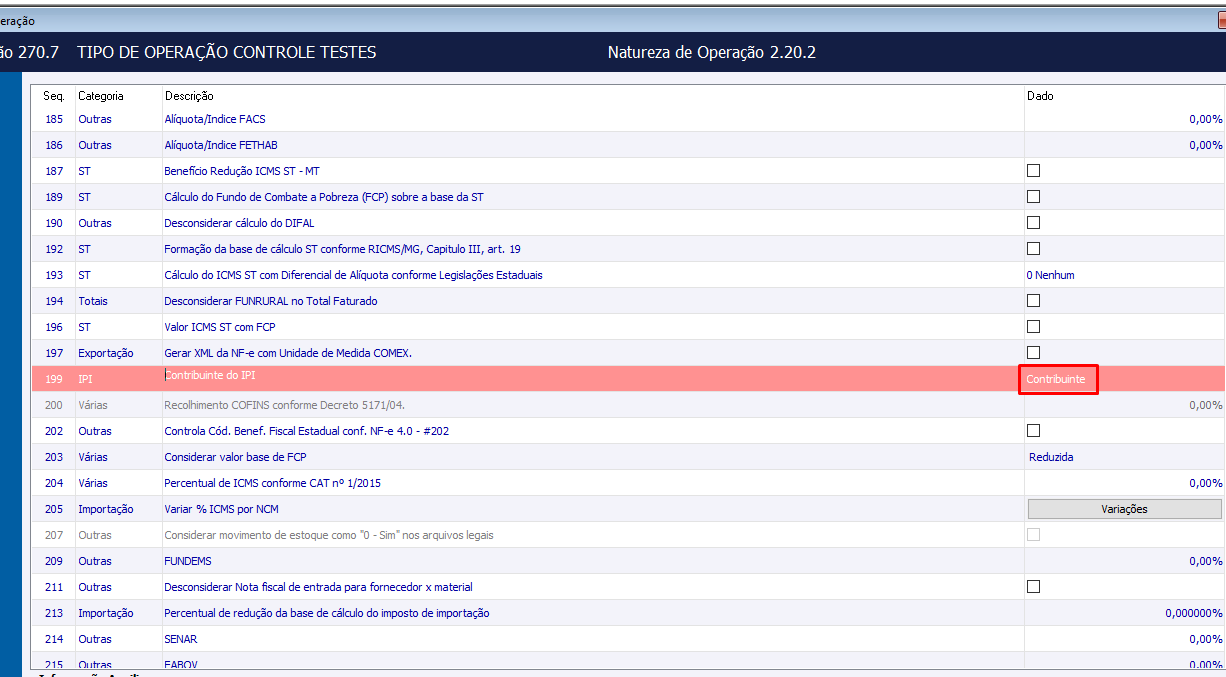
Task: Enable Valor ICMS ST com FCP checkbox
Action: 1033,327
